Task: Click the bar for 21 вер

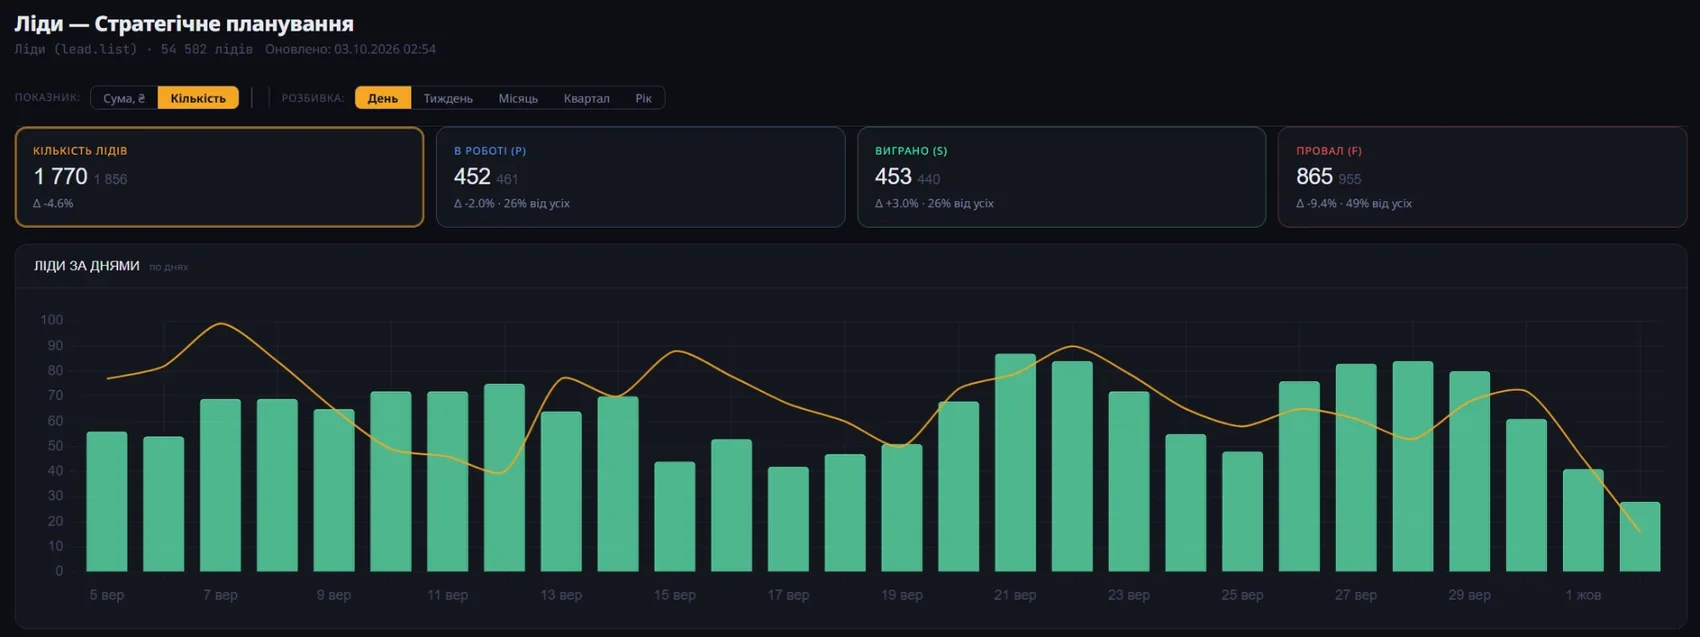Action: [x=1015, y=463]
